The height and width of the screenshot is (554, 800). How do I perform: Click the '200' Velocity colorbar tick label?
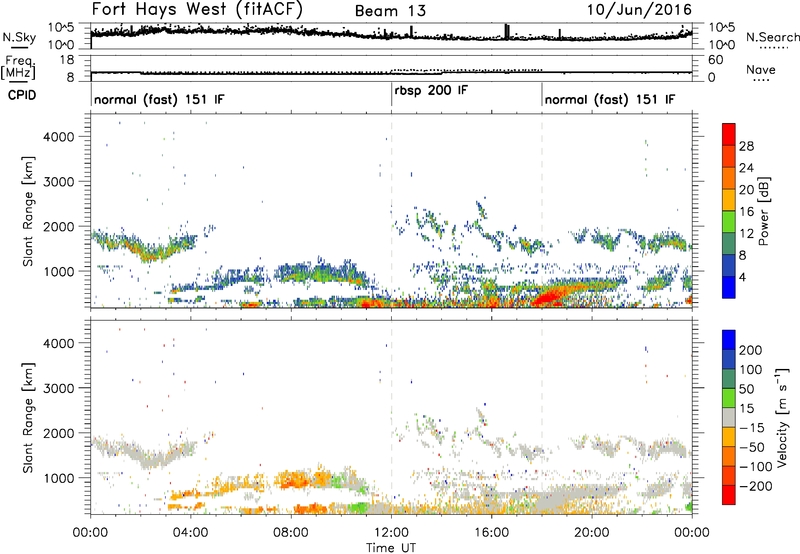click(x=751, y=350)
